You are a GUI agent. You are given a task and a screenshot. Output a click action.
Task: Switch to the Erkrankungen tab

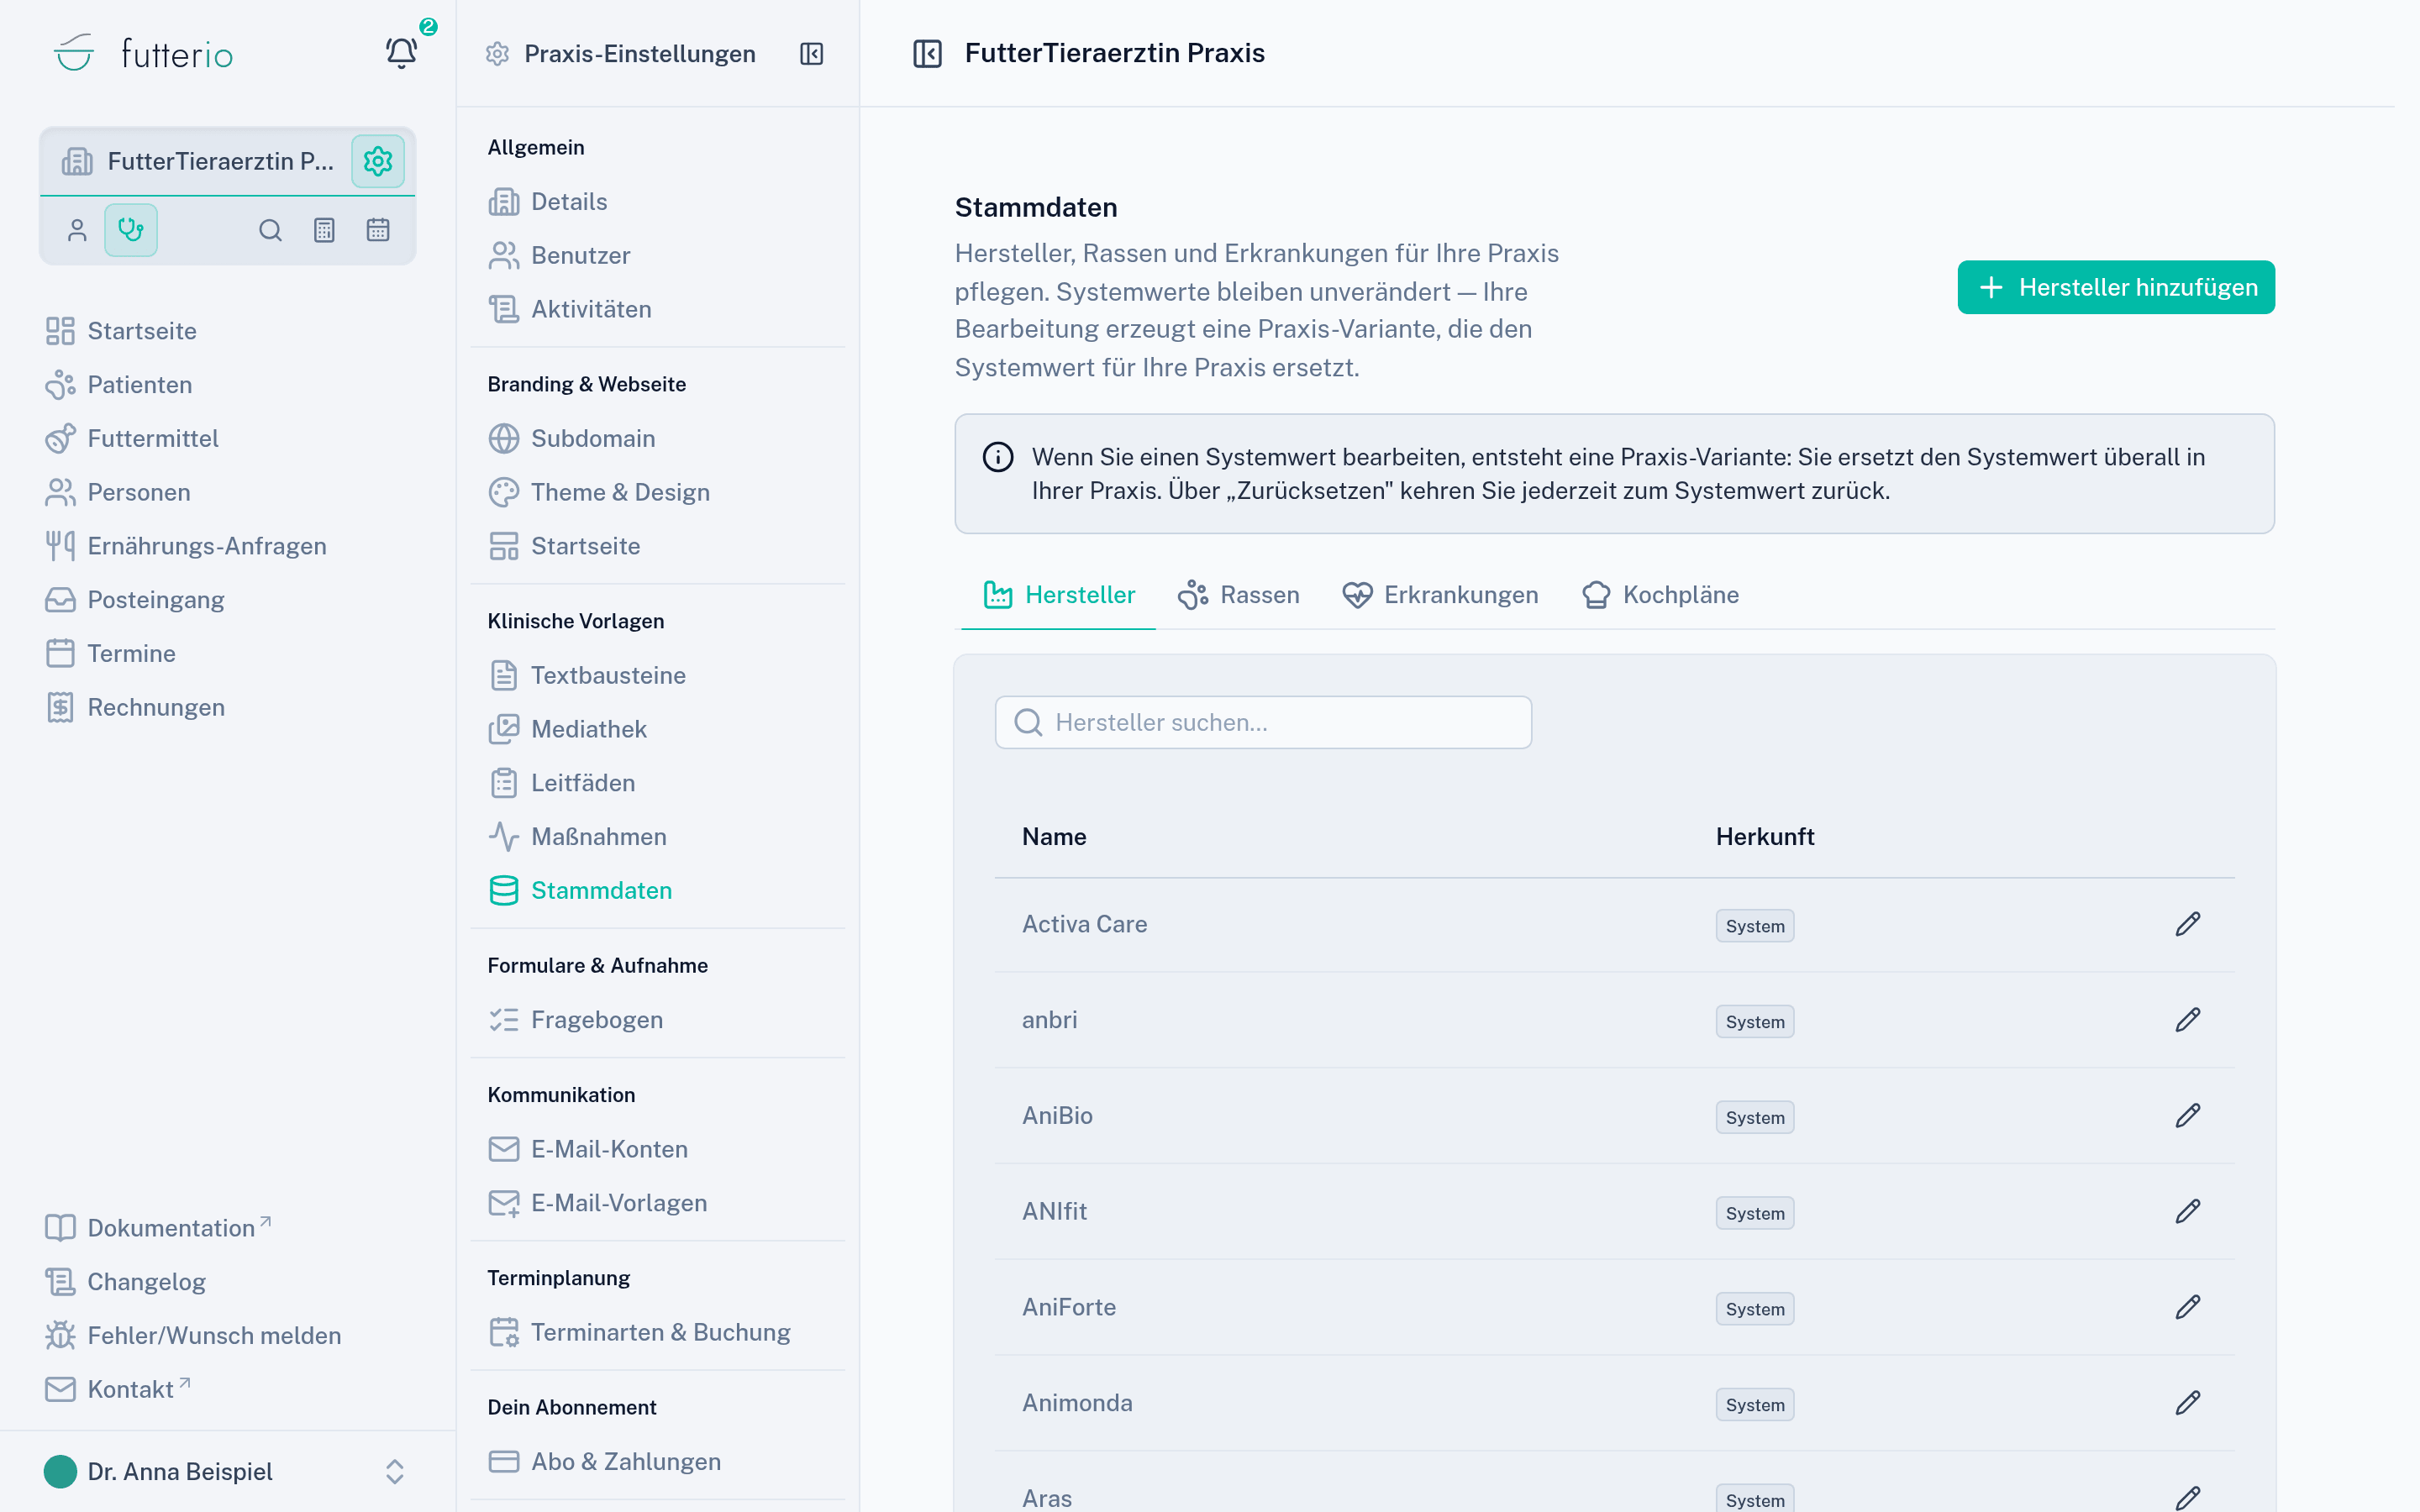coord(1441,595)
